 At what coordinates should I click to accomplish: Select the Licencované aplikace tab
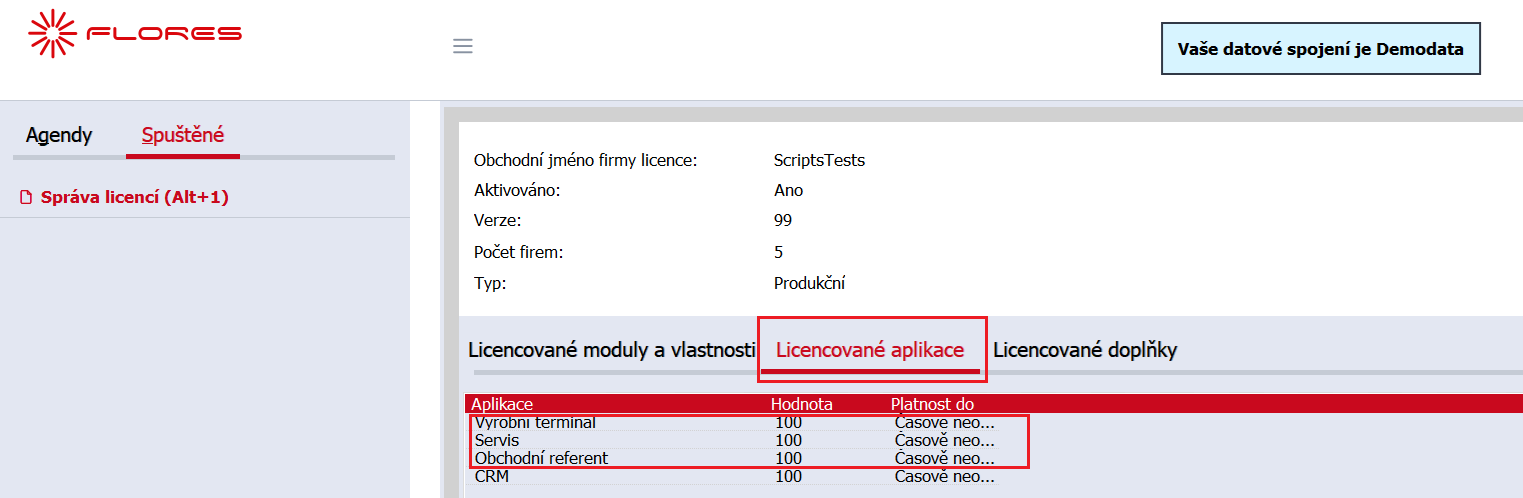coord(870,350)
